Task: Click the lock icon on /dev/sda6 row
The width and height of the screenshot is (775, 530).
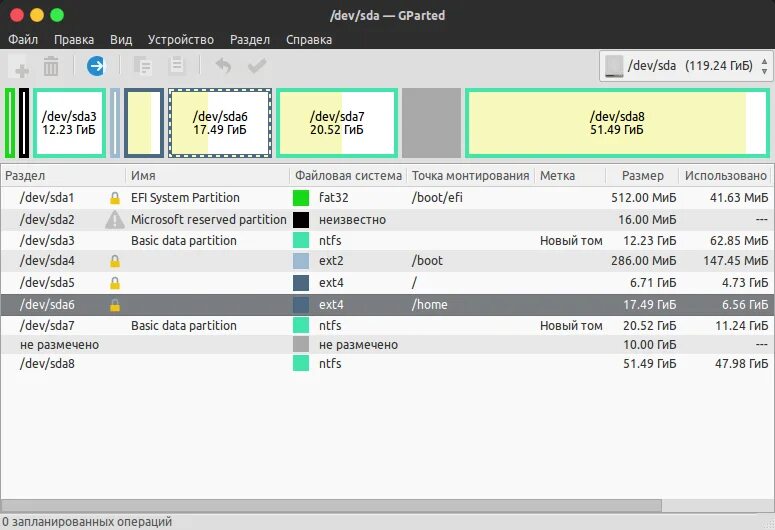Action: [x=115, y=305]
